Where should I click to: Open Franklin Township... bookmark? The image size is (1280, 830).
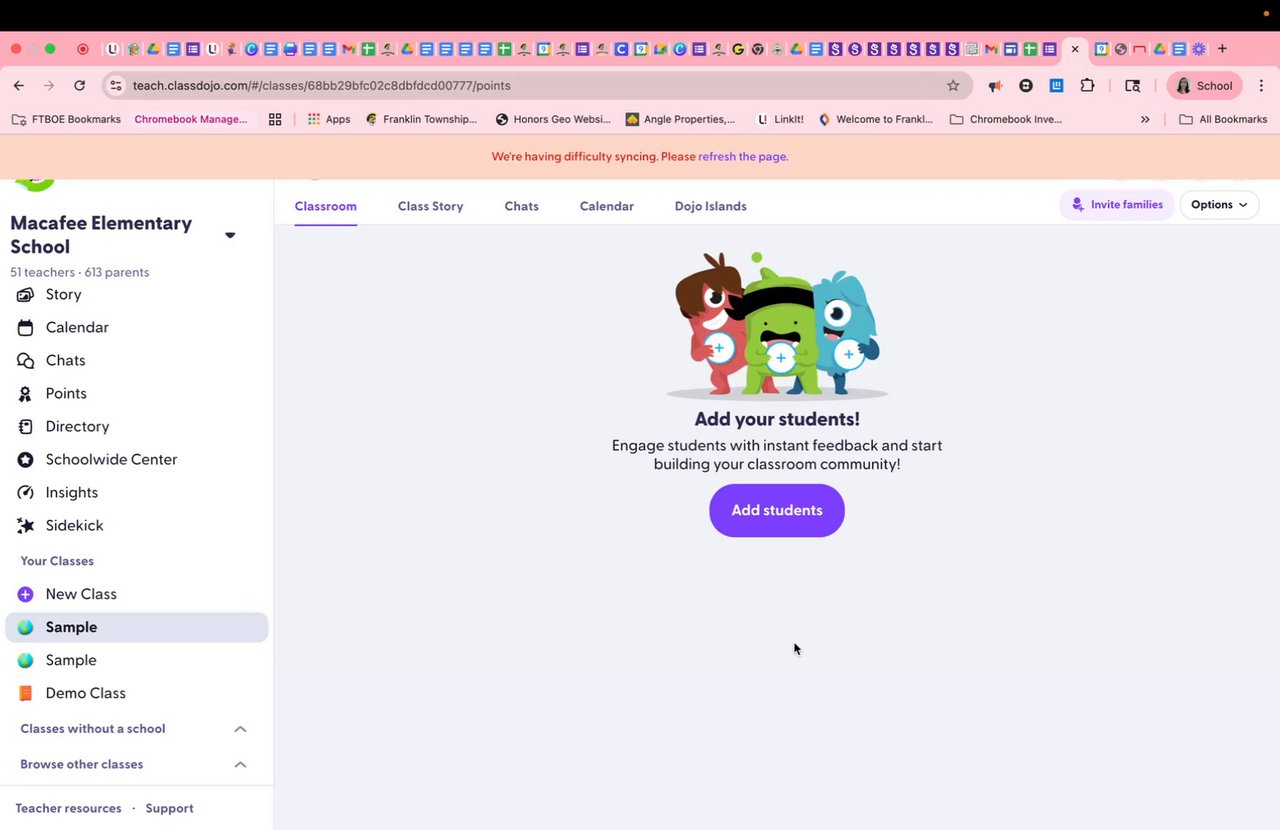(422, 119)
